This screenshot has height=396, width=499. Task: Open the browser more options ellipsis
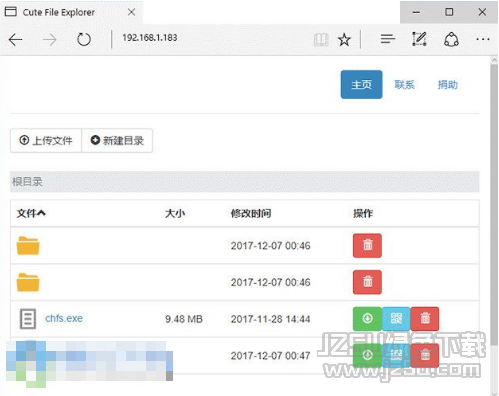[483, 39]
